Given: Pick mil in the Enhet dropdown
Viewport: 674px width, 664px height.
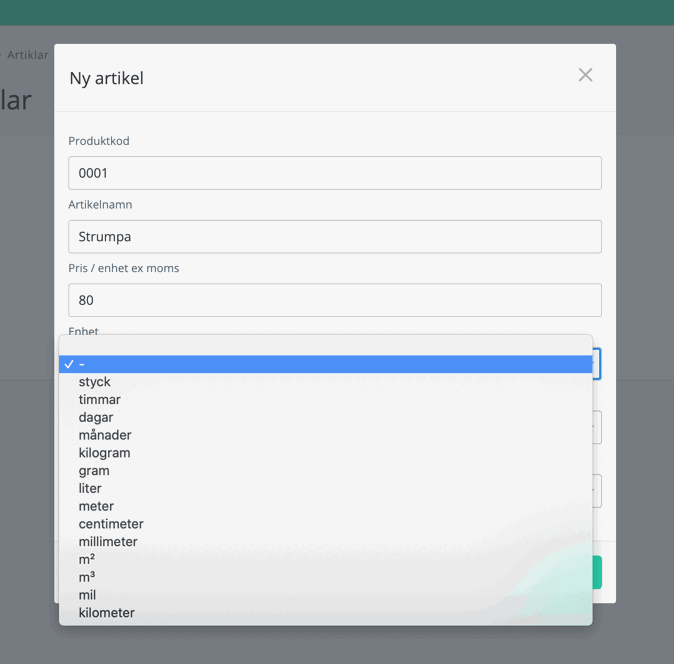Looking at the screenshot, I should (87, 595).
